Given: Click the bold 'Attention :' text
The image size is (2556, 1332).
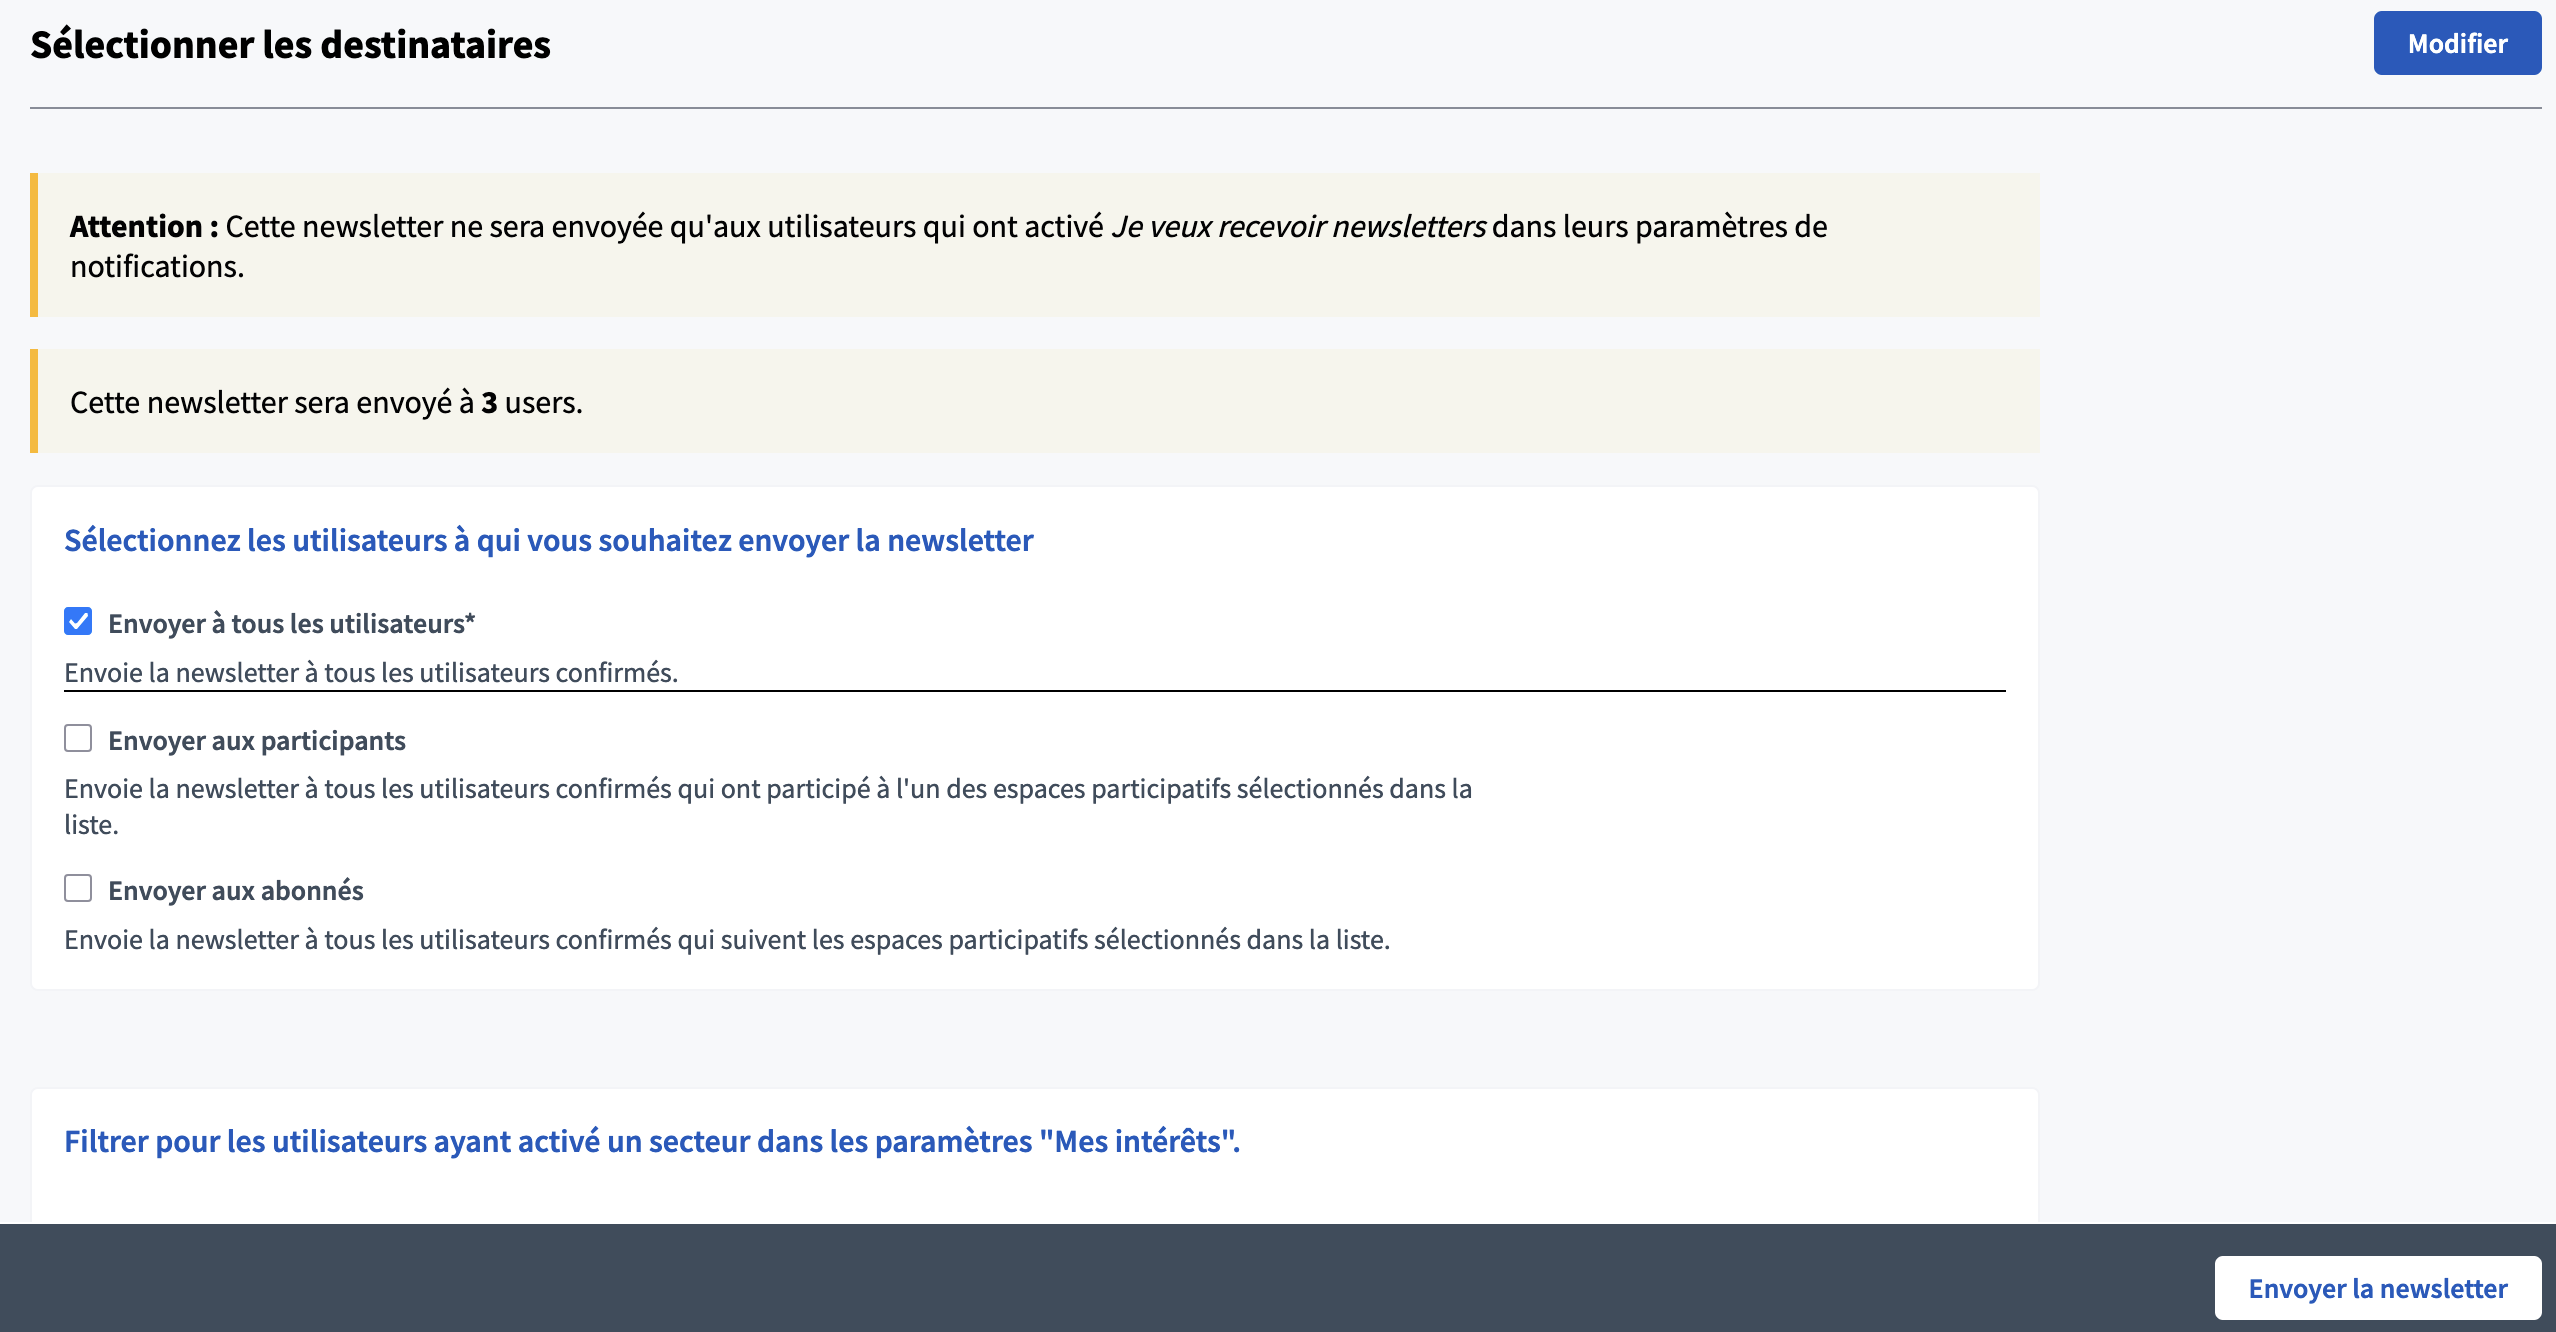Looking at the screenshot, I should point(144,227).
